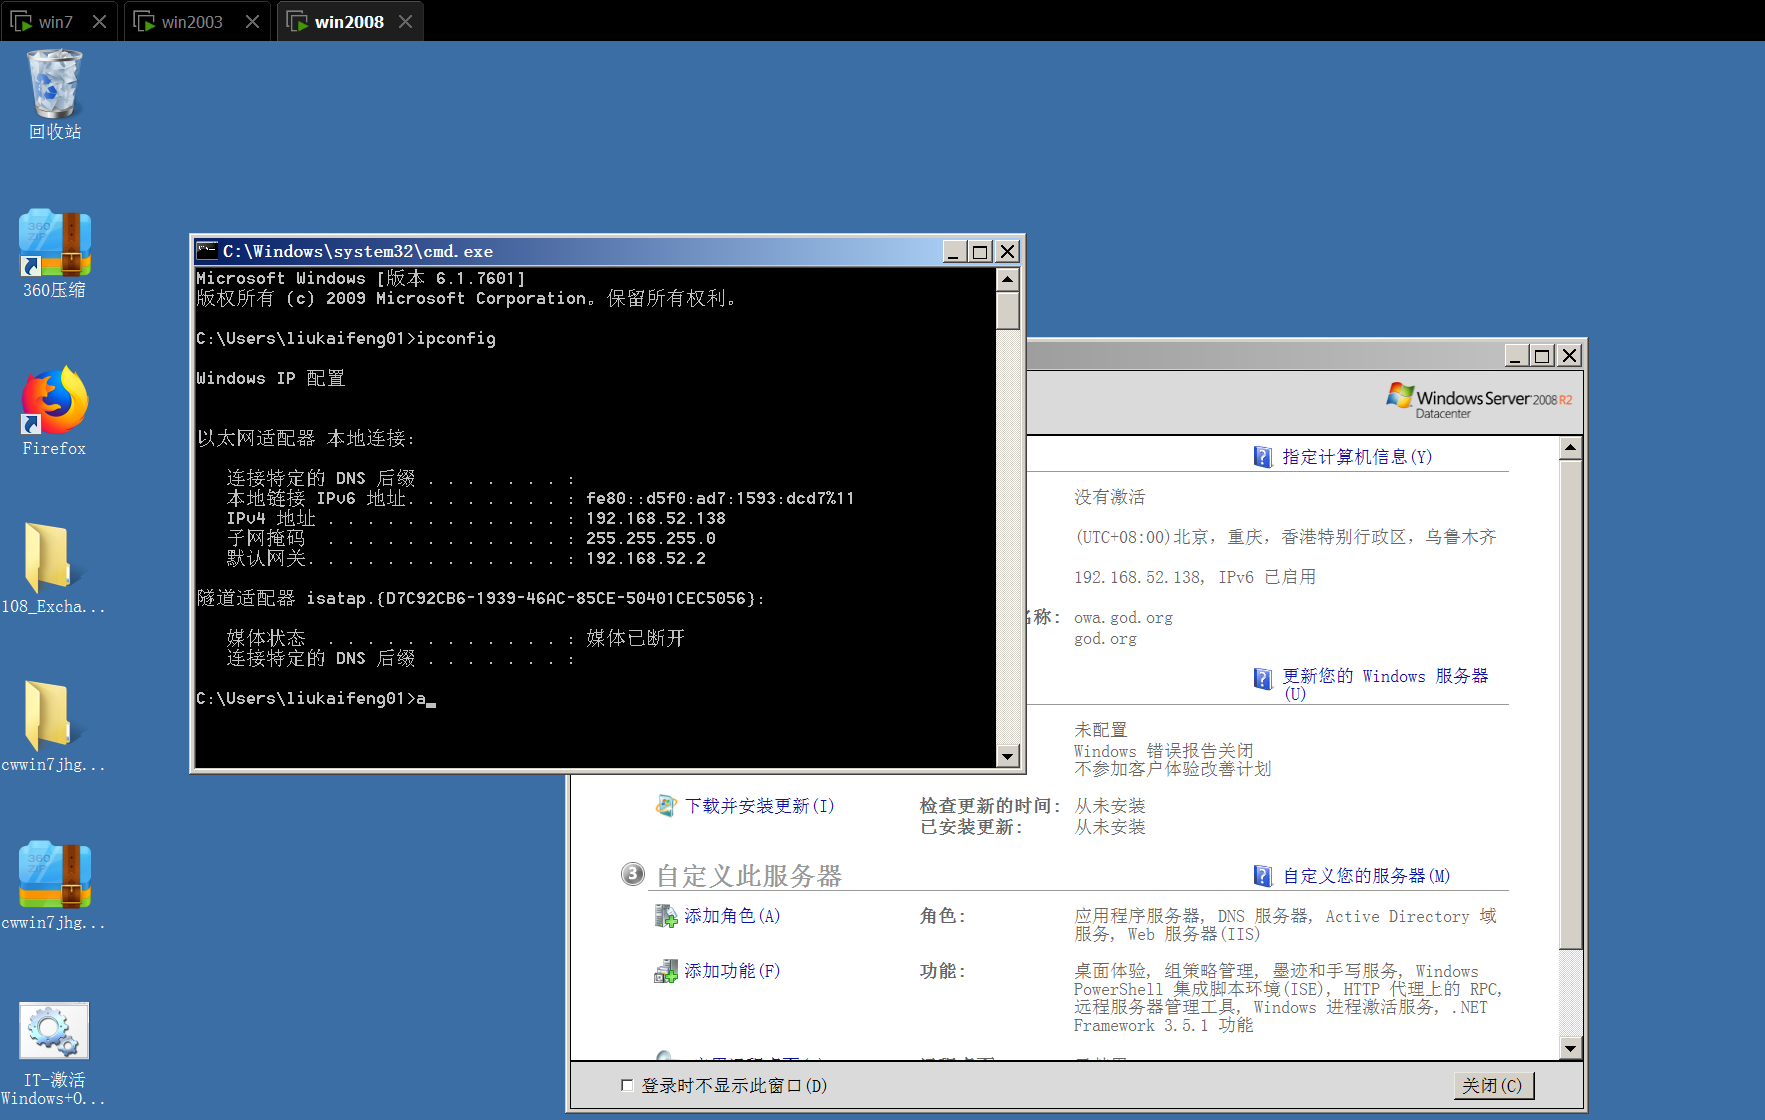Switch to the win2003 tab

[190, 20]
